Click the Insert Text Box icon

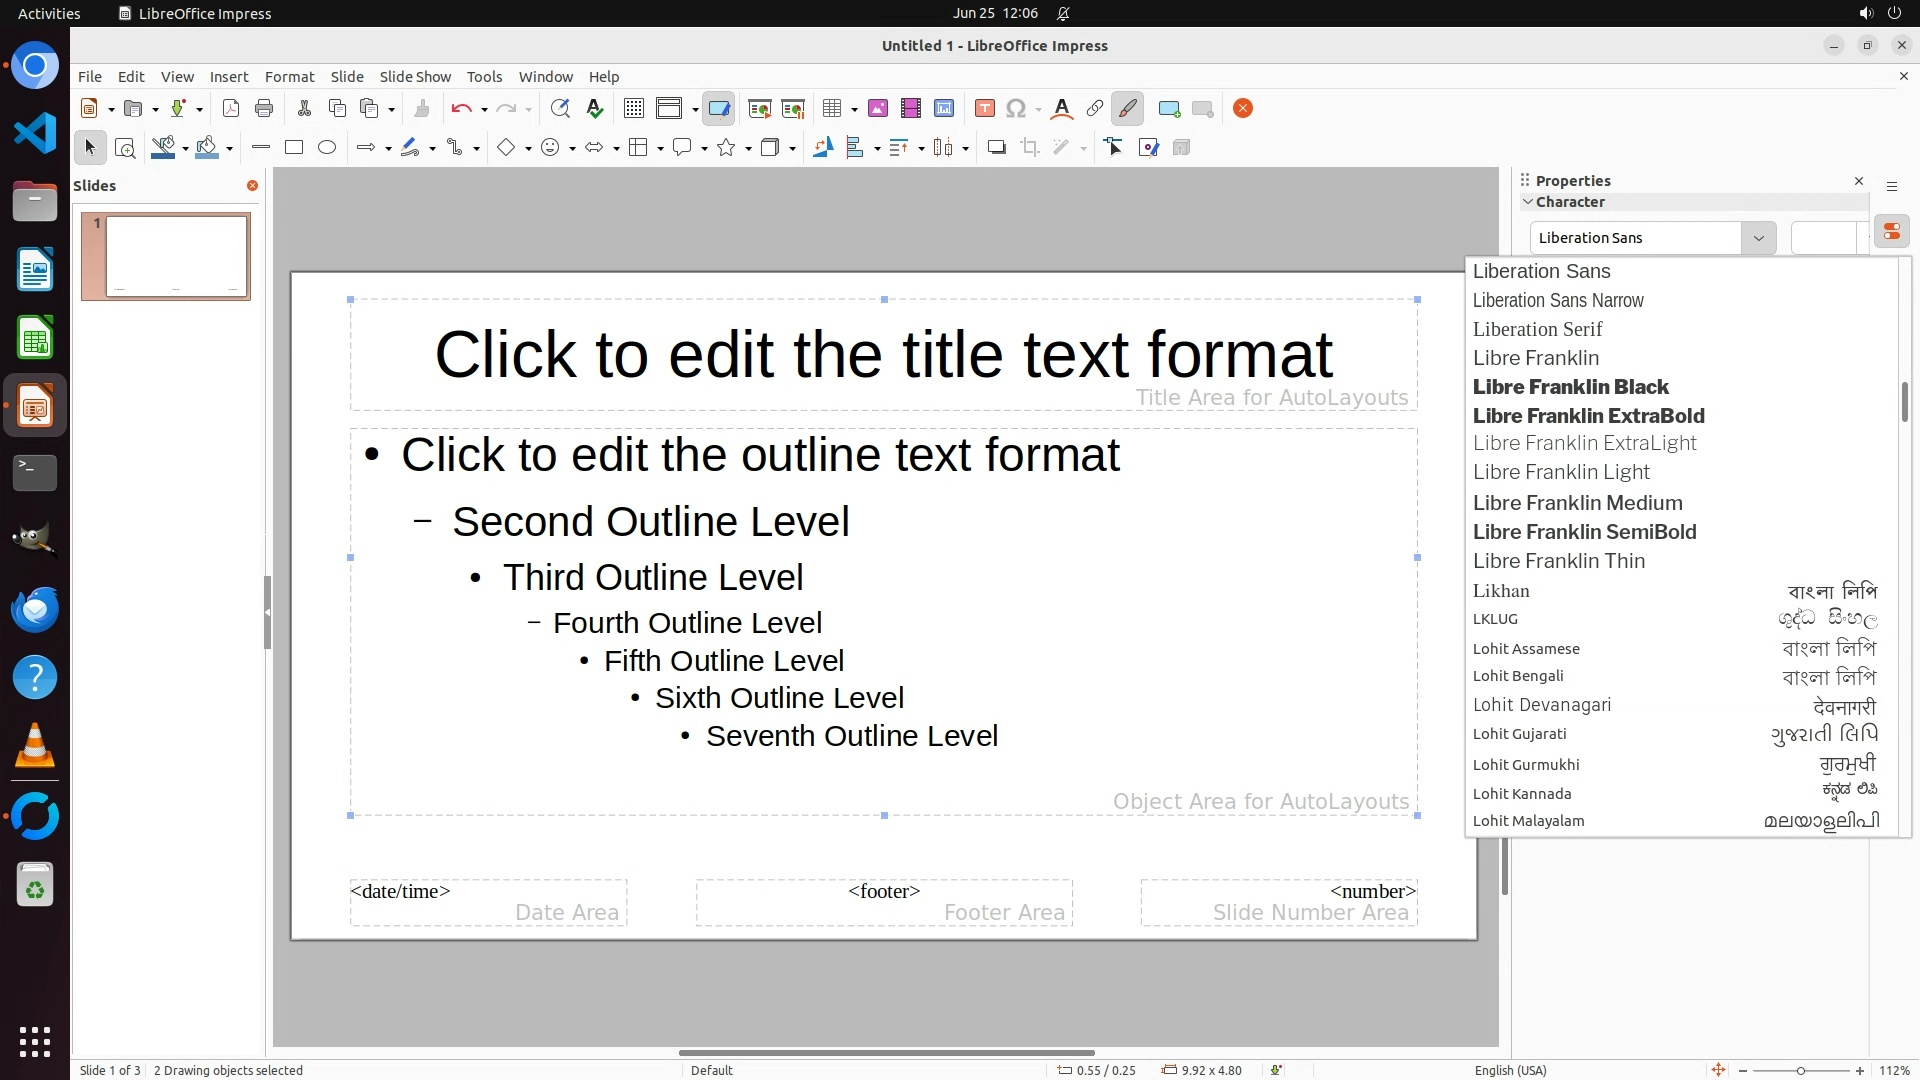coord(984,109)
